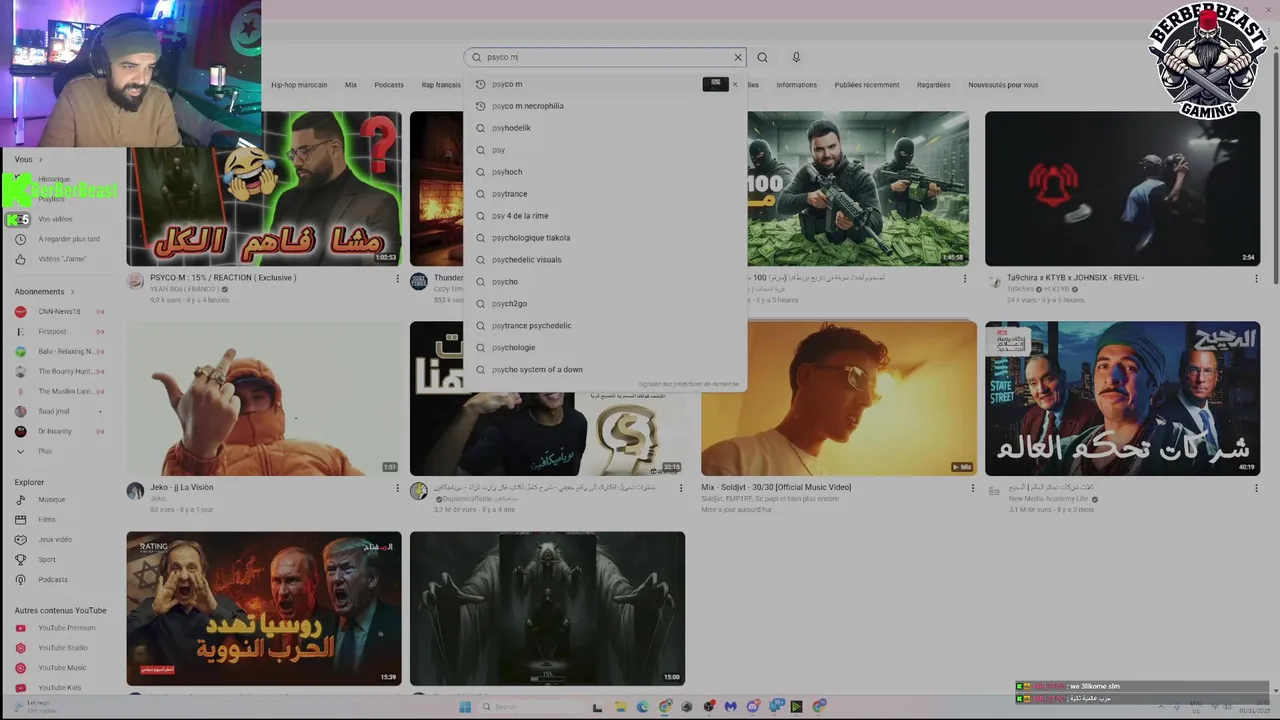The width and height of the screenshot is (1280, 720).
Task: Open the Mix - Soldjvt 30/30 thumbnail
Action: [x=839, y=398]
